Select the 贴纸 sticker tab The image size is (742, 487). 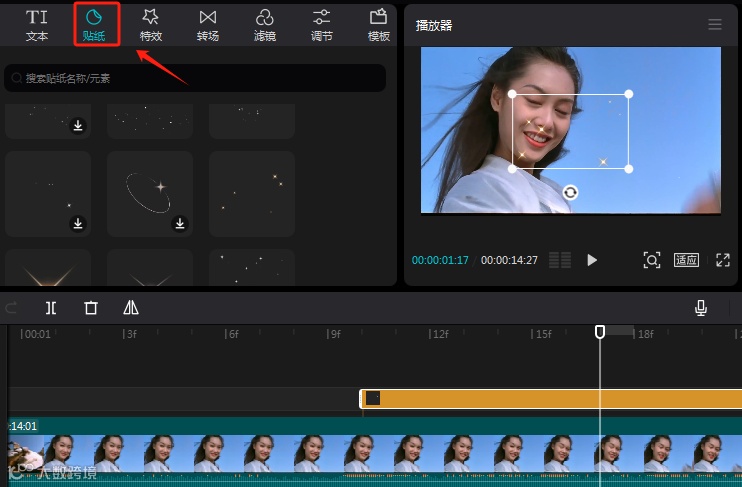pos(94,25)
